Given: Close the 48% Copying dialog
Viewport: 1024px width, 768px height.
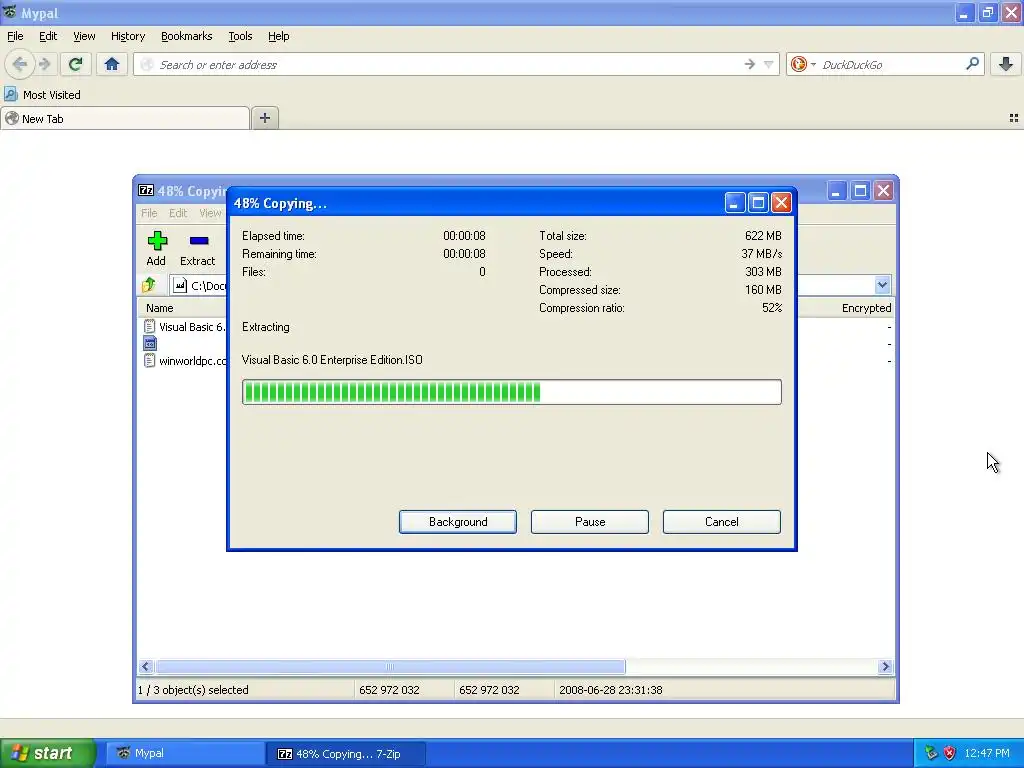Looking at the screenshot, I should [x=782, y=203].
